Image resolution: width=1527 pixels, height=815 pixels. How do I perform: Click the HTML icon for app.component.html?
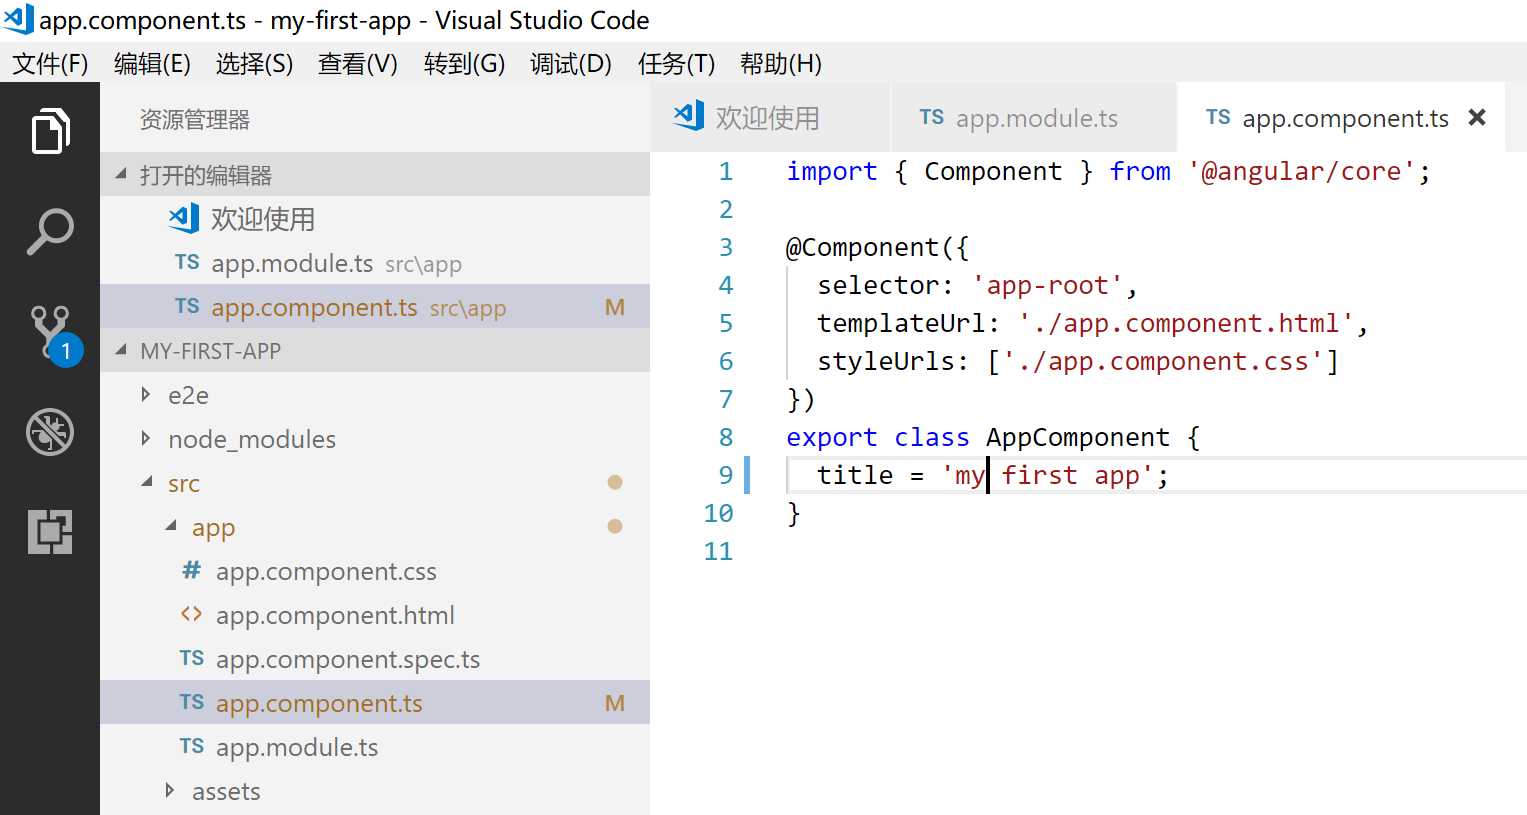(x=191, y=614)
